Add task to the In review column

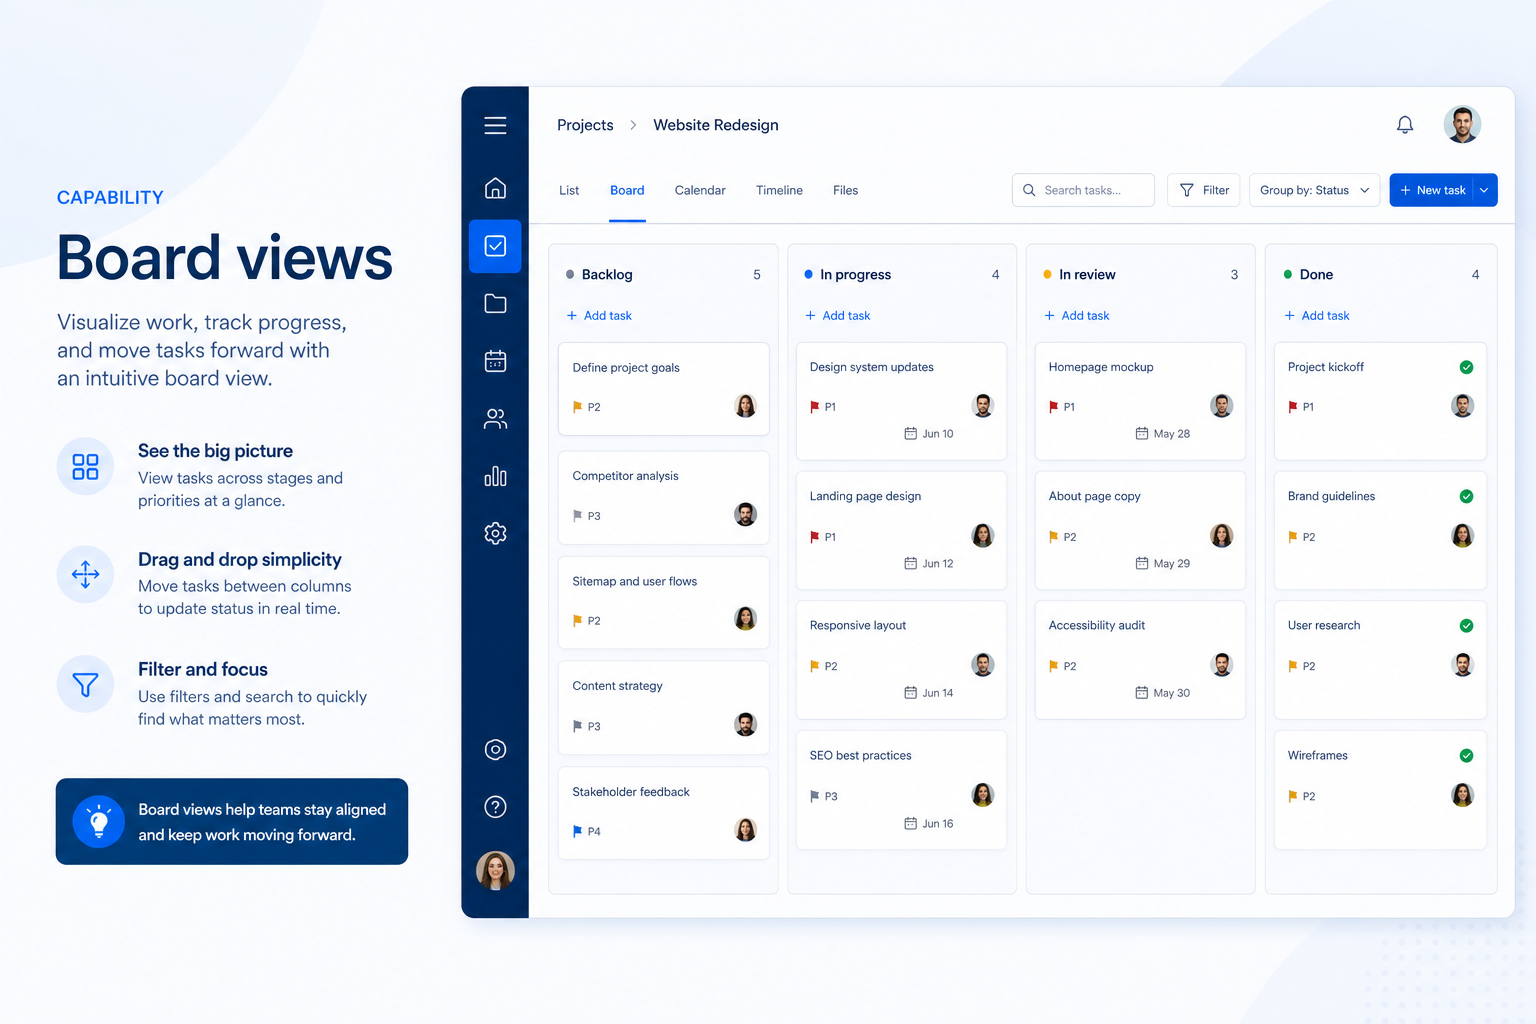[1077, 316]
